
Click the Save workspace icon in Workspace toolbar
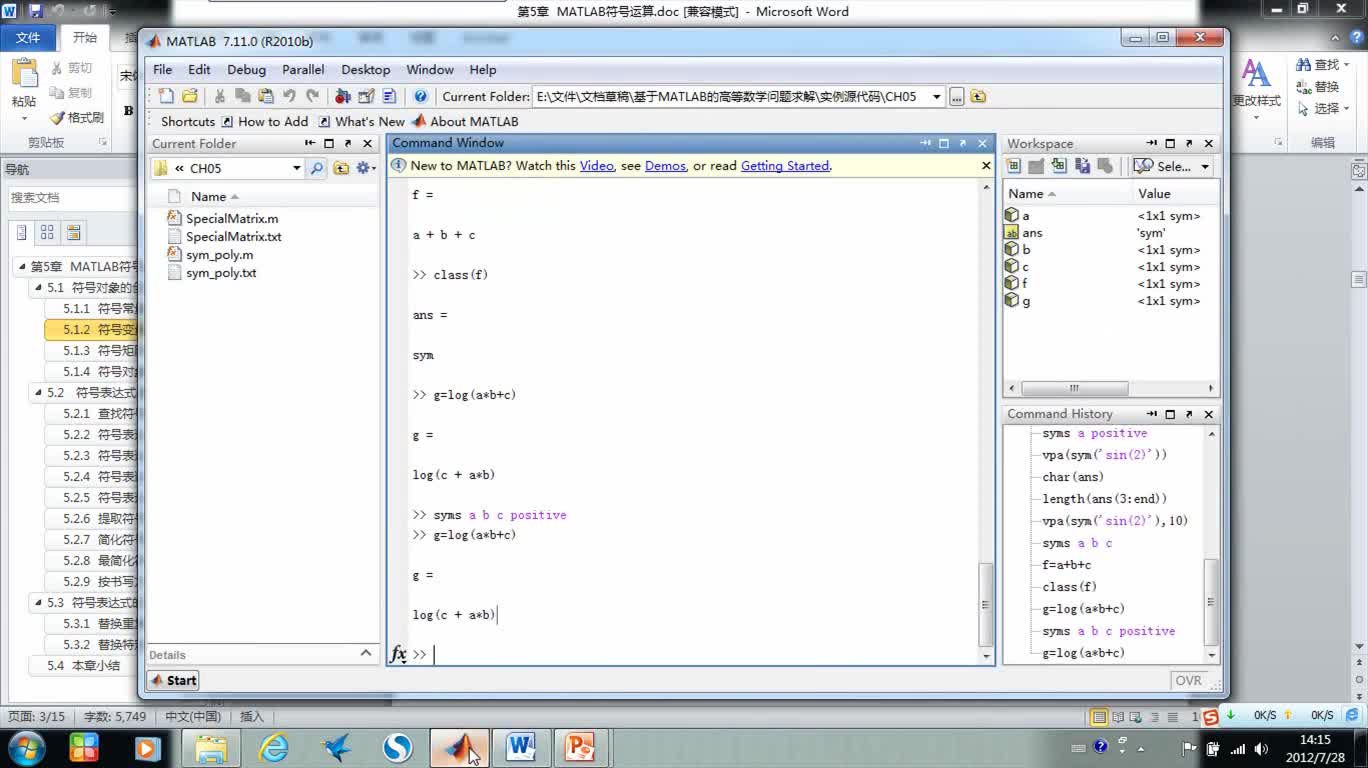coord(1082,166)
